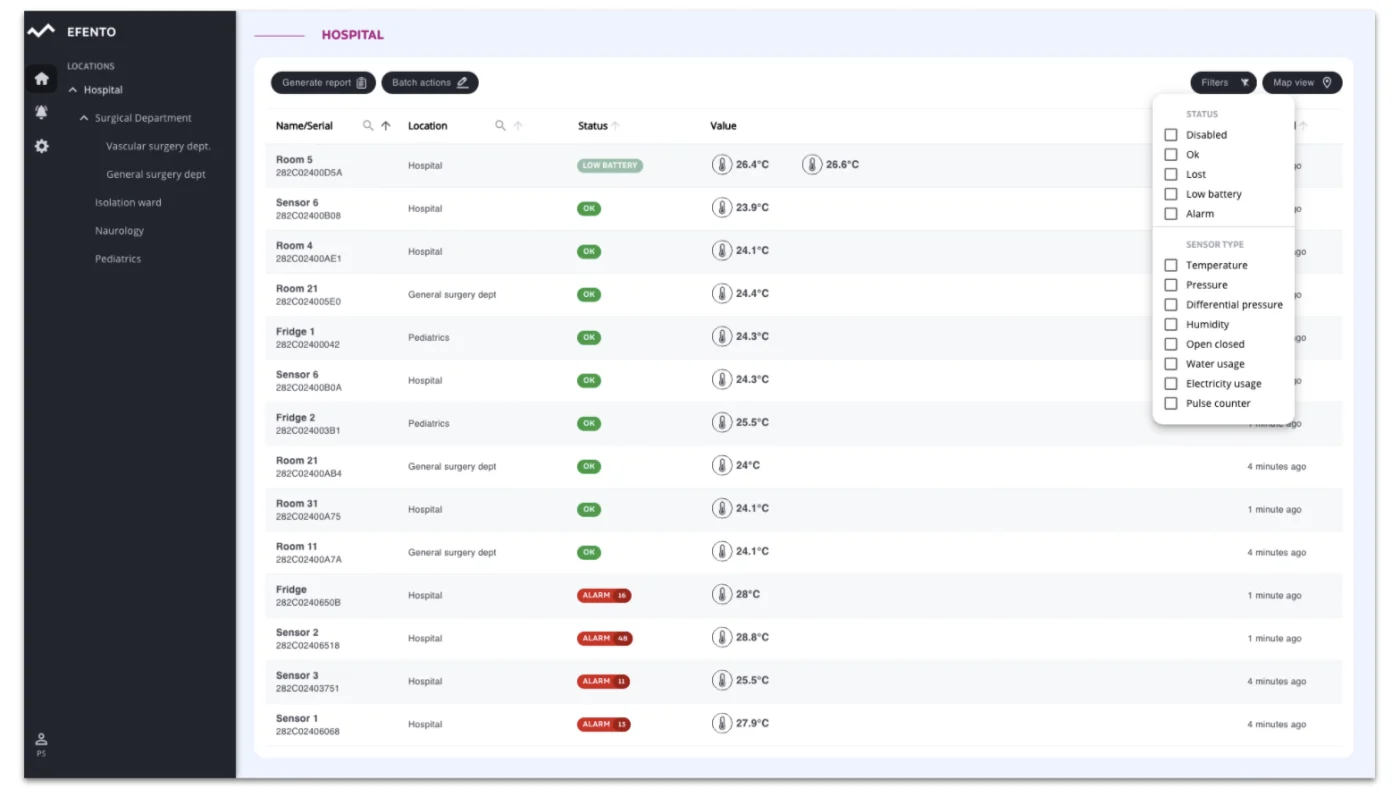Image resolution: width=1400 pixels, height=789 pixels.
Task: Open the alarm bell notifications icon
Action: click(x=41, y=112)
